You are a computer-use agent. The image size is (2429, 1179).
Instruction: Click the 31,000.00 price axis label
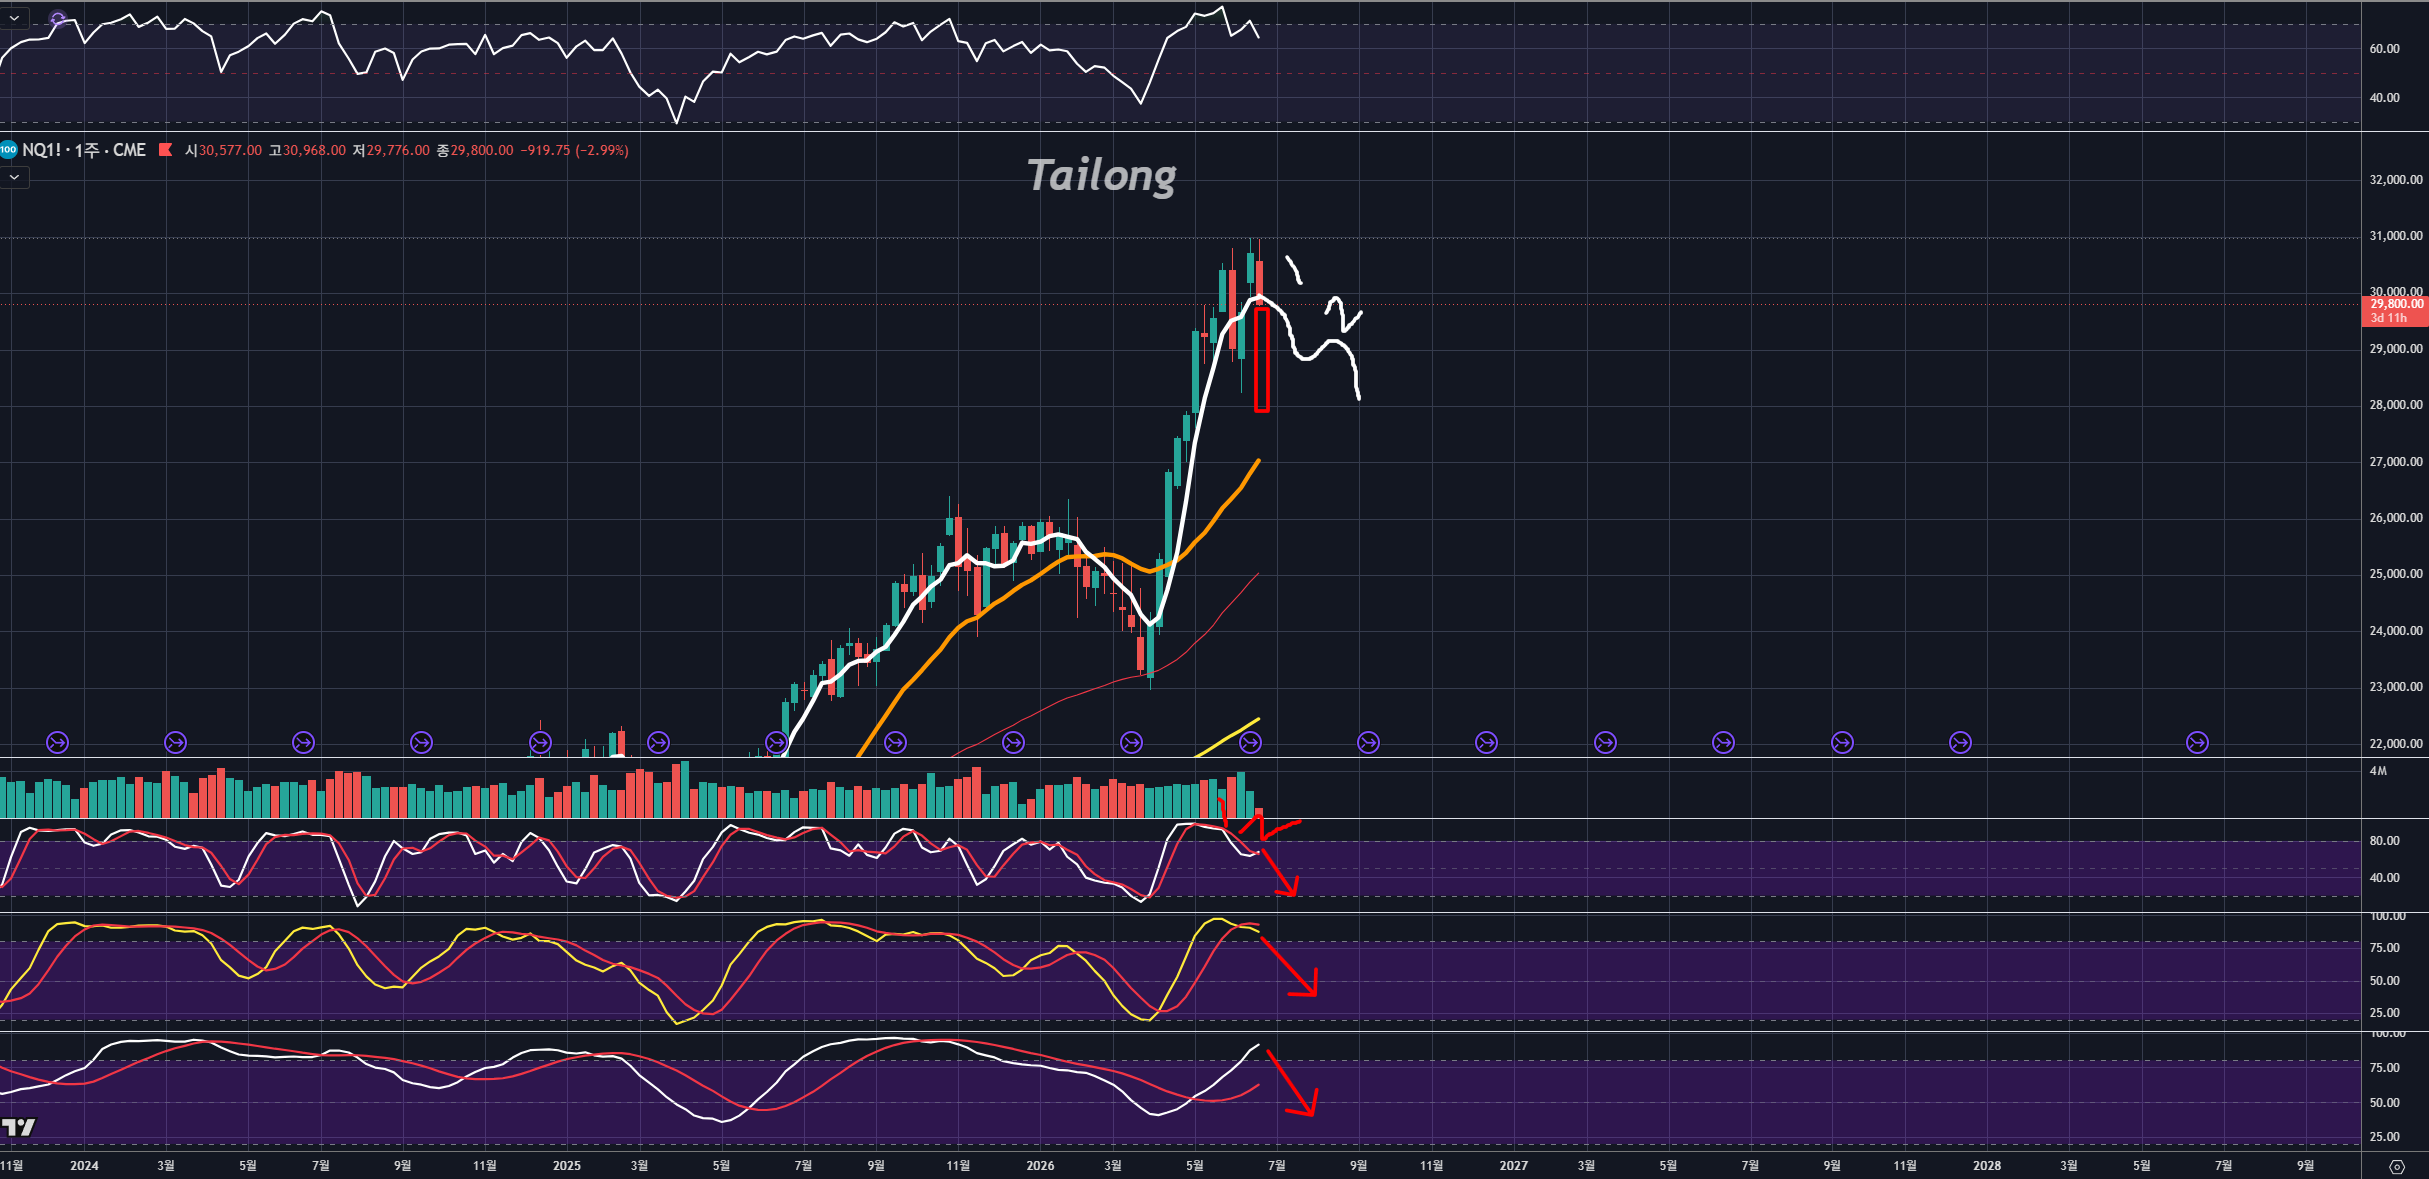(2396, 236)
